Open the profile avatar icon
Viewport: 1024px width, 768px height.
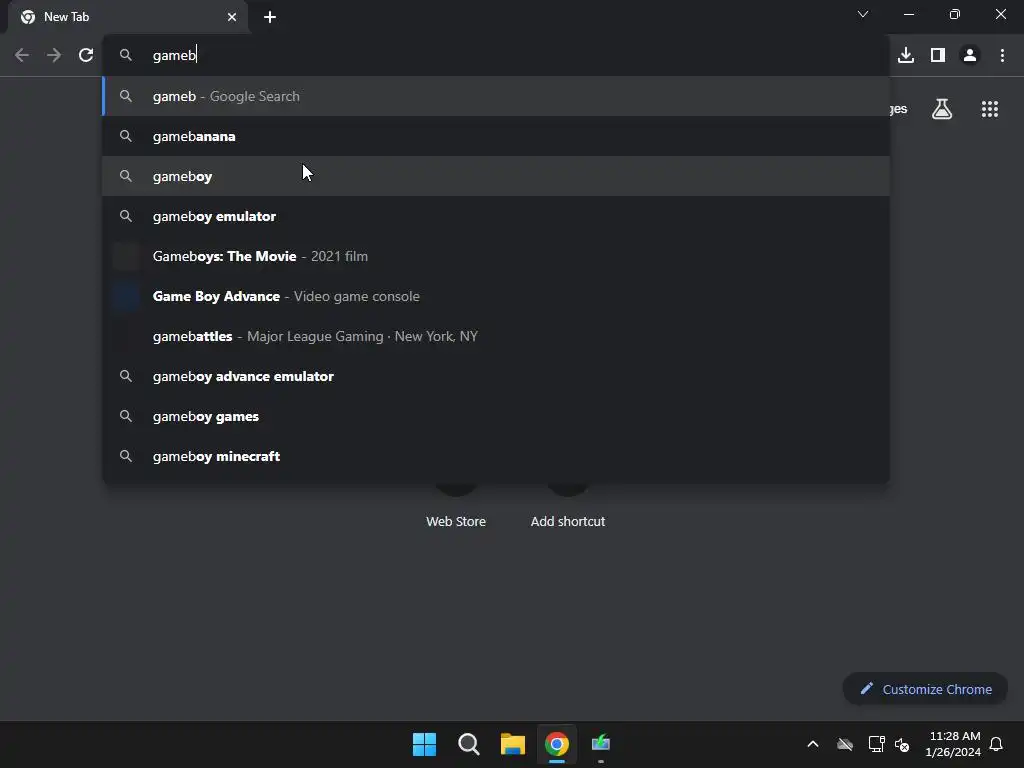coord(970,56)
